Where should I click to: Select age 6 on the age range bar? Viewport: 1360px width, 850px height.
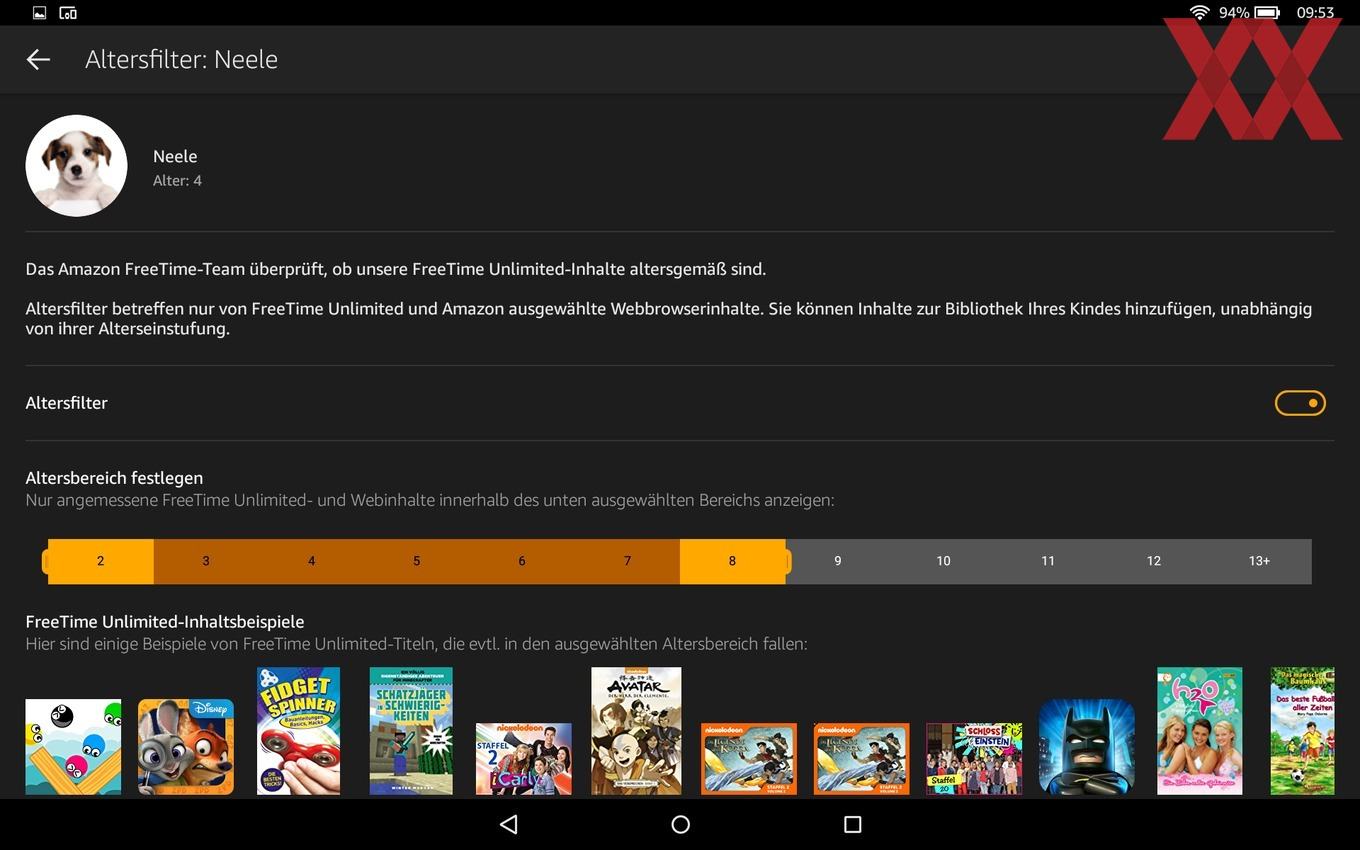[522, 561]
